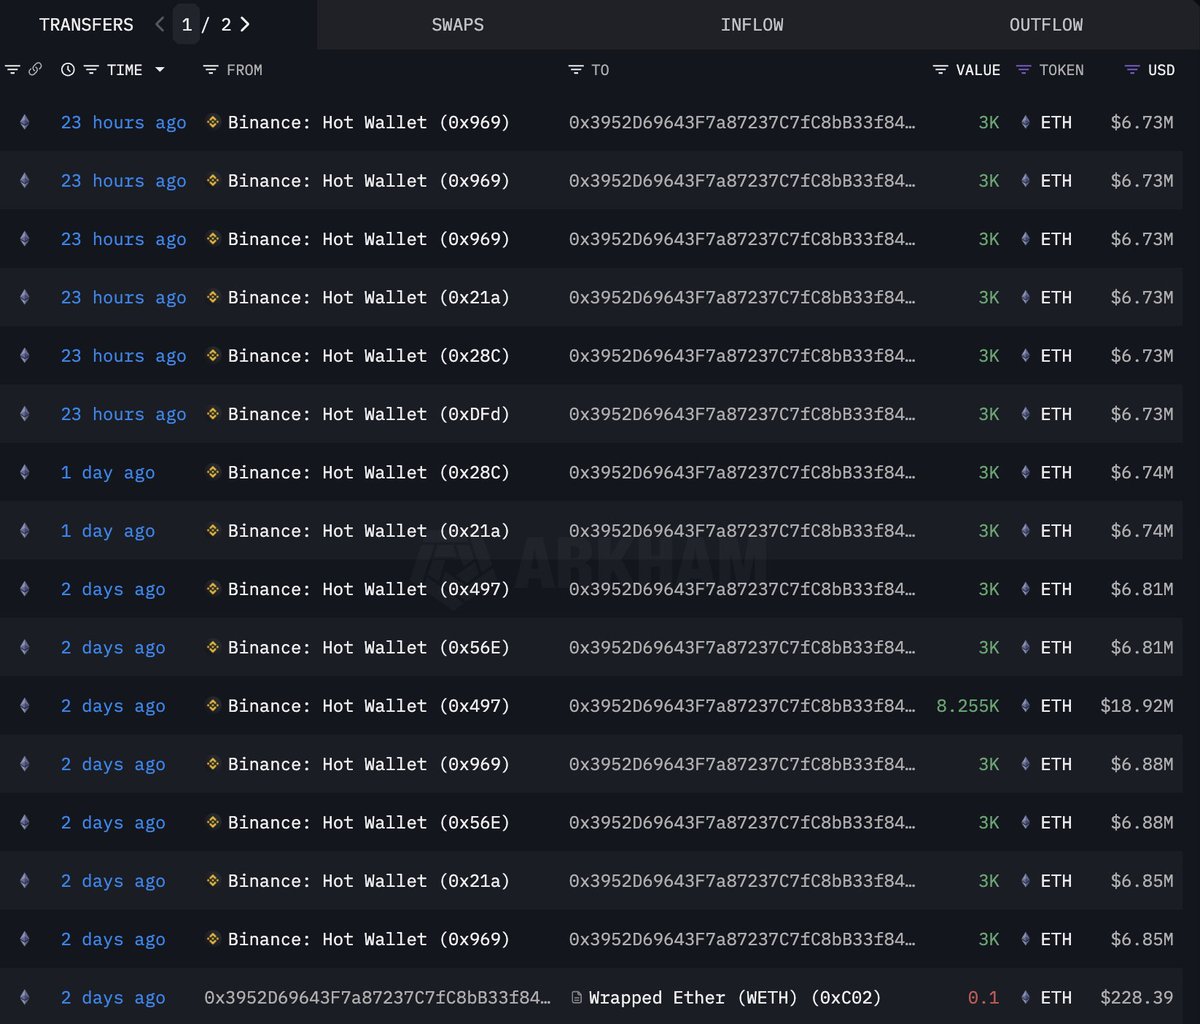Open Binance Hot Wallet (0xDFd) entity
The width and height of the screenshot is (1200, 1024).
(369, 414)
